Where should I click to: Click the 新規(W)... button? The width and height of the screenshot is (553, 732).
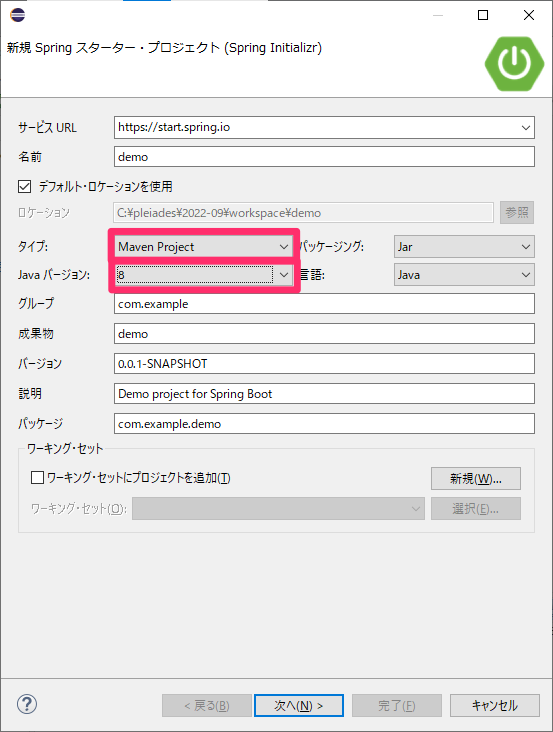point(476,479)
